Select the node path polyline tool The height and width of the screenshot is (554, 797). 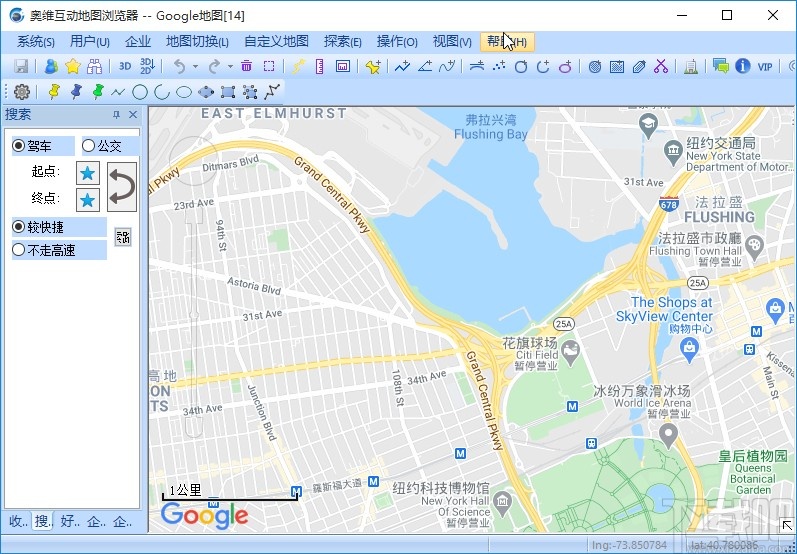272,91
